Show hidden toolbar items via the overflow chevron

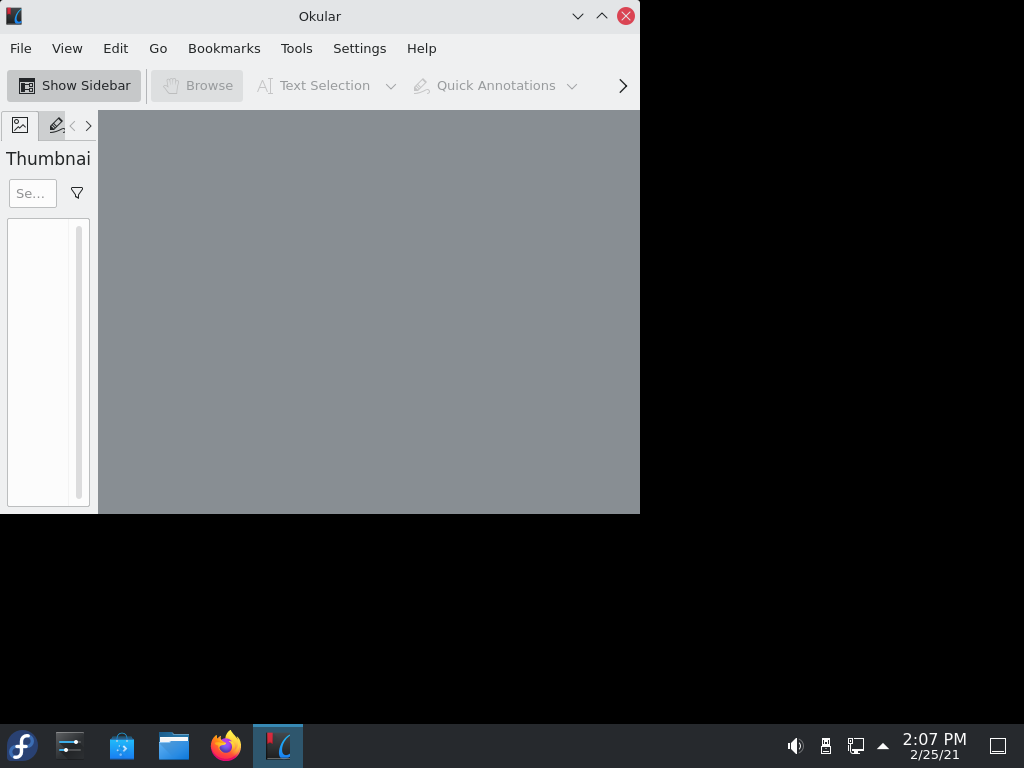click(x=622, y=86)
